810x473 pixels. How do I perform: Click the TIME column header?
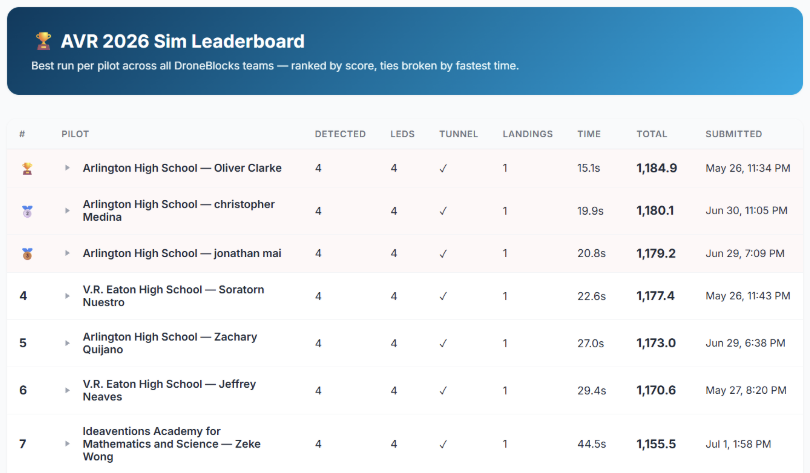point(589,134)
